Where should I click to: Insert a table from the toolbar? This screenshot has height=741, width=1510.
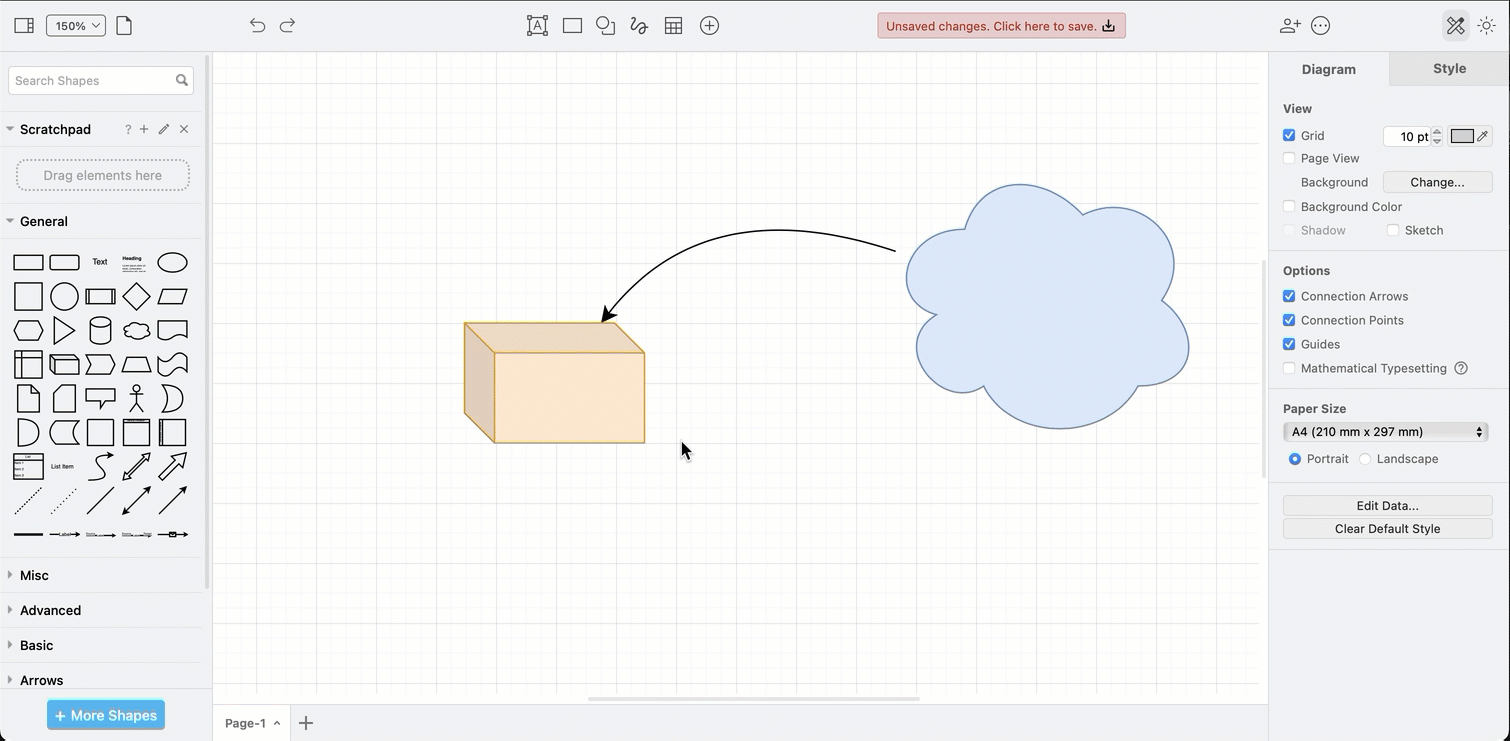click(673, 25)
